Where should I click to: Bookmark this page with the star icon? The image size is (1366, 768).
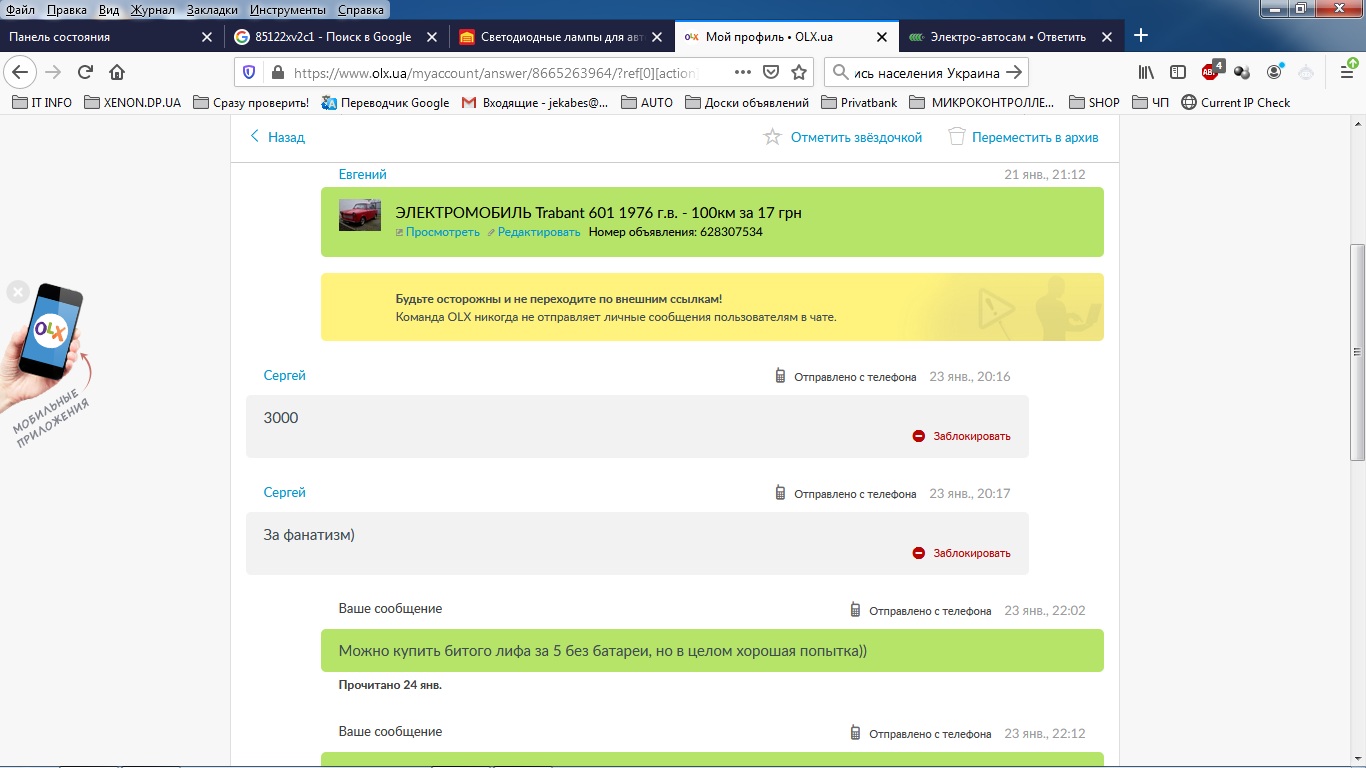click(799, 72)
